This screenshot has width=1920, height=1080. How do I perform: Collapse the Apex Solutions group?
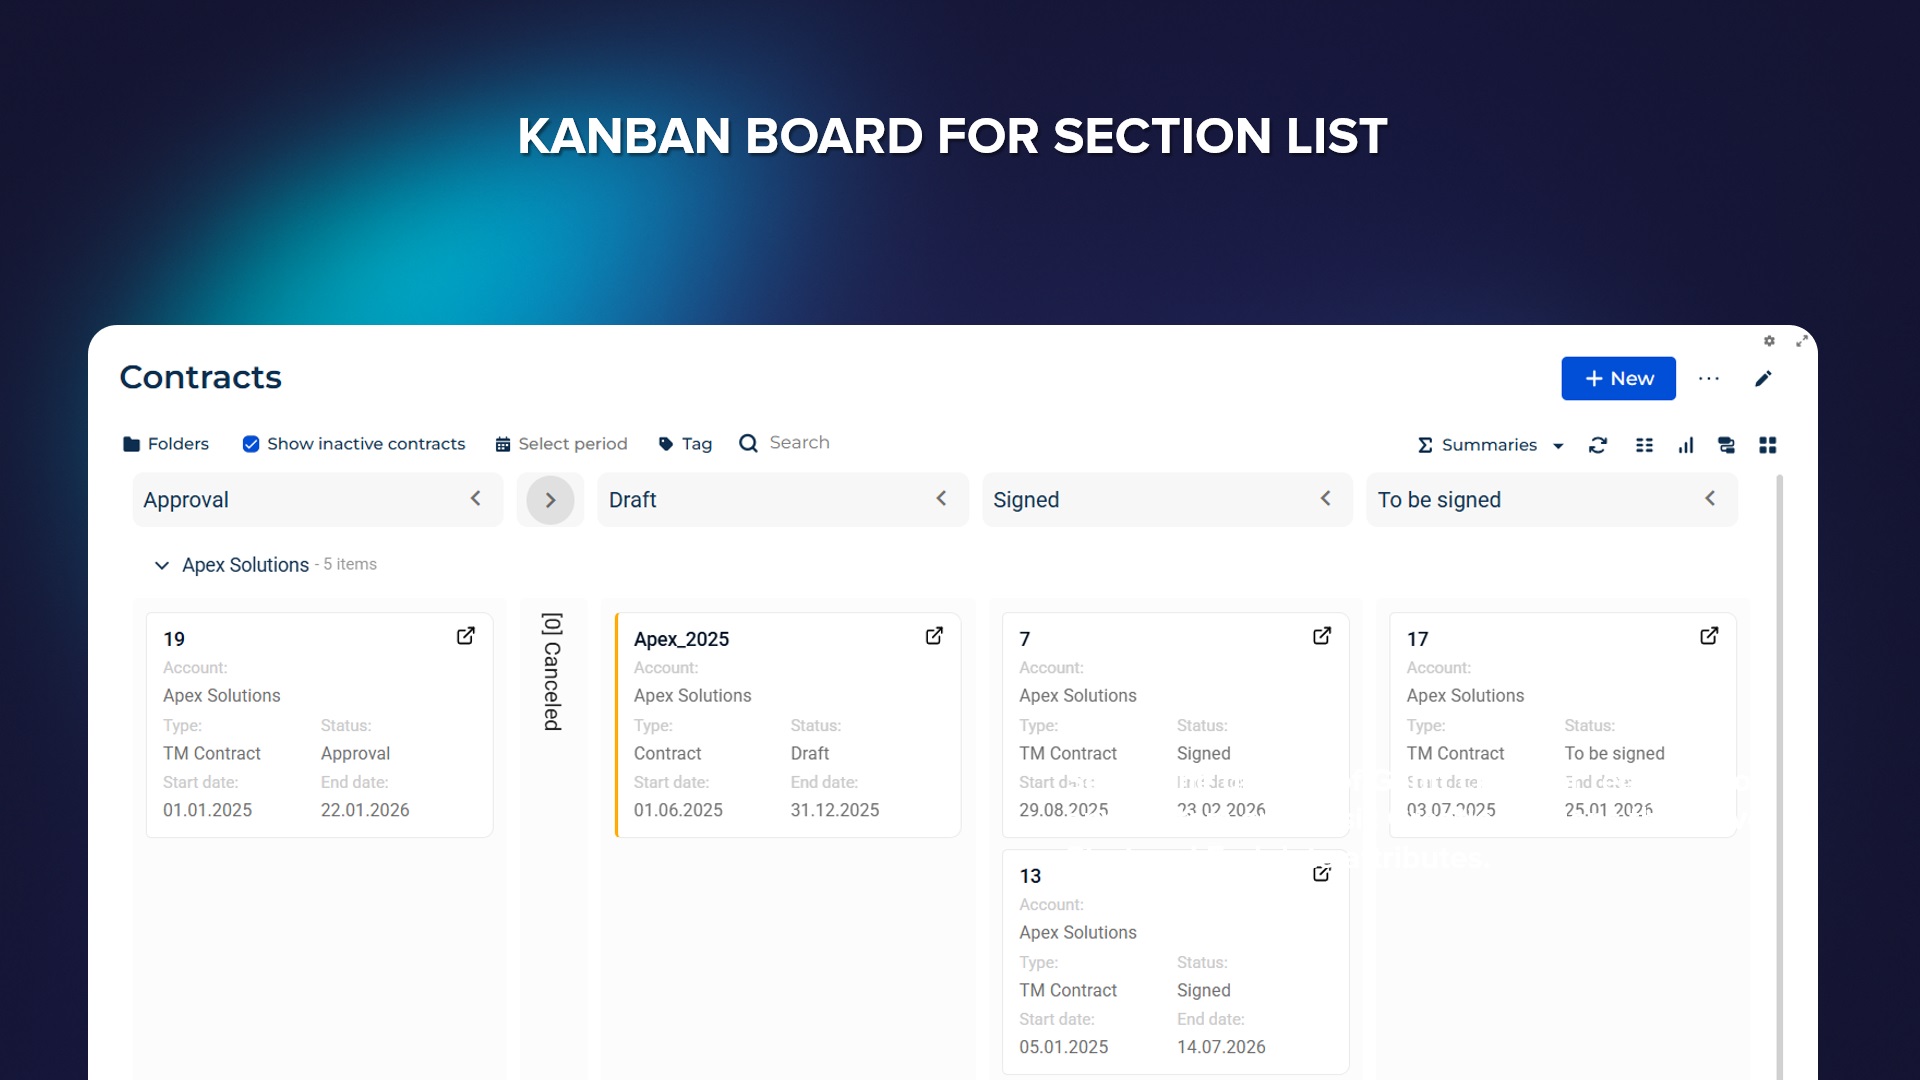pyautogui.click(x=161, y=565)
